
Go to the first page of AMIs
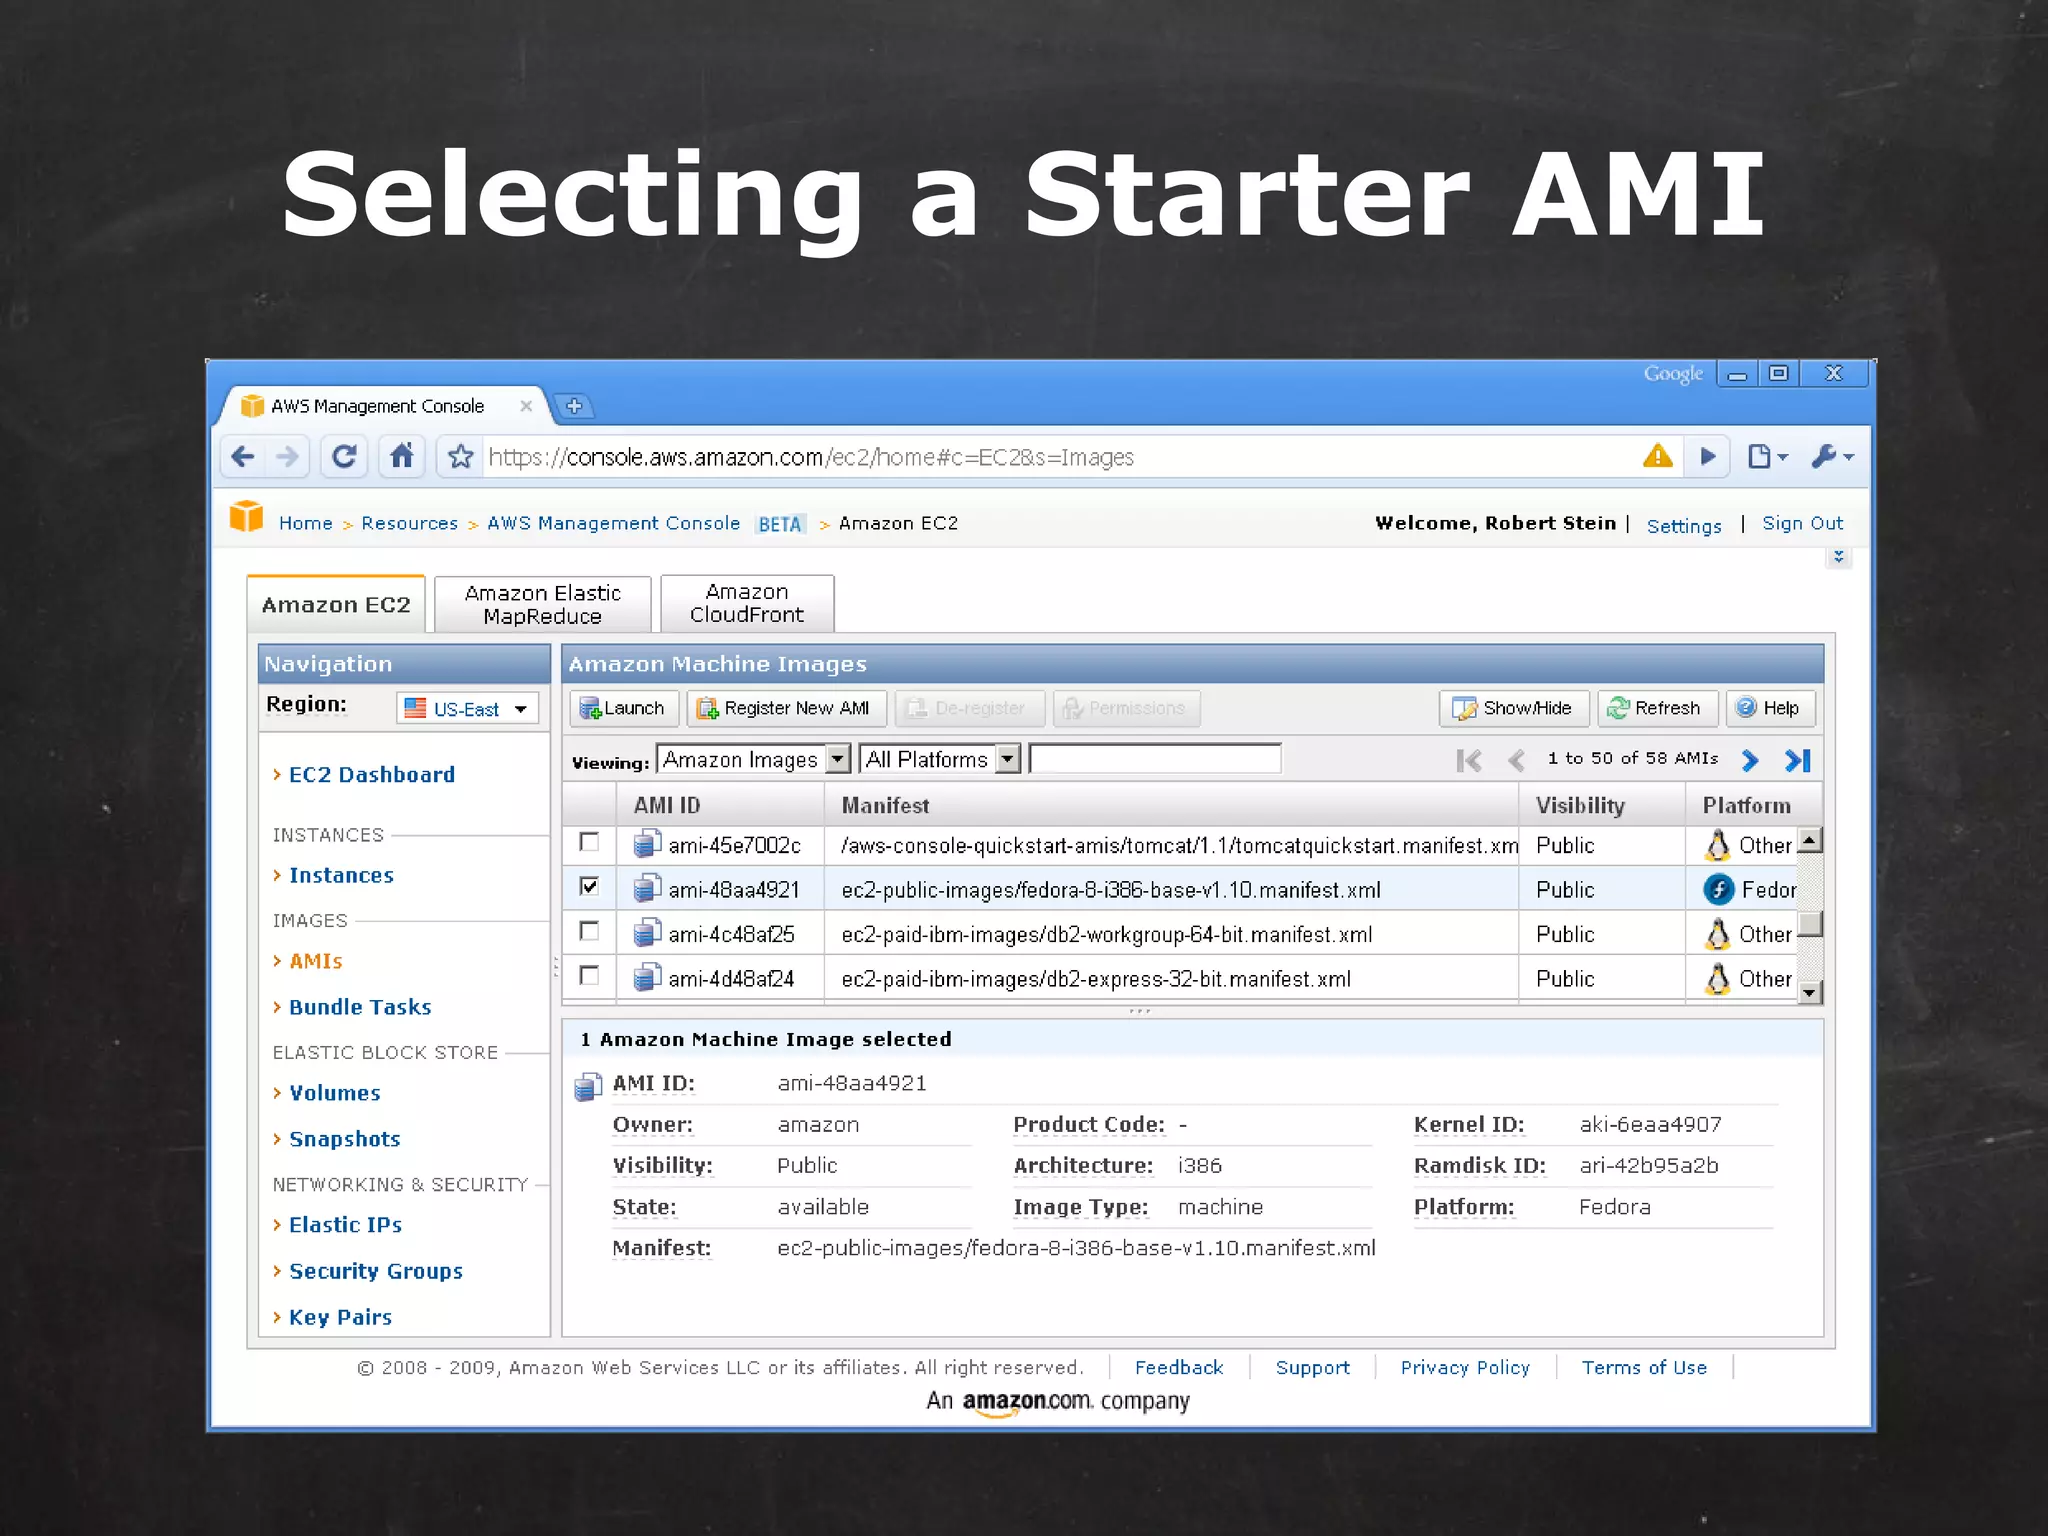1469,761
